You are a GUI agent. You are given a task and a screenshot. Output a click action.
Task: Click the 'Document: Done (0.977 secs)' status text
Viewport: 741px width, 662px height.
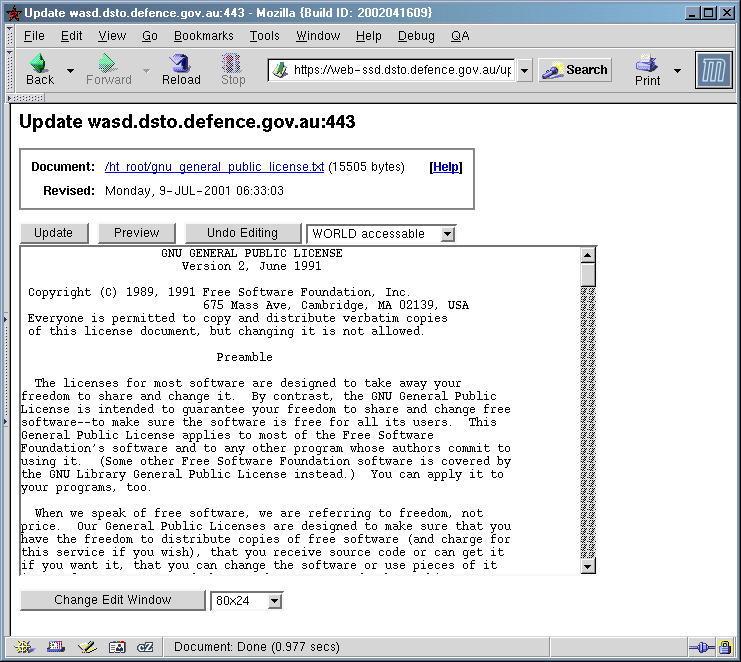tap(257, 647)
